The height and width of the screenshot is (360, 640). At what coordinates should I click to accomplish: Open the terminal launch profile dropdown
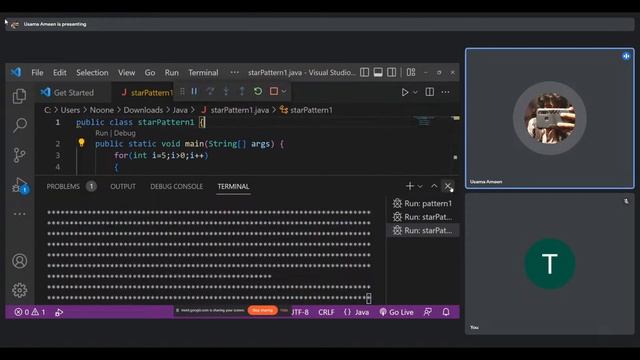point(420,187)
